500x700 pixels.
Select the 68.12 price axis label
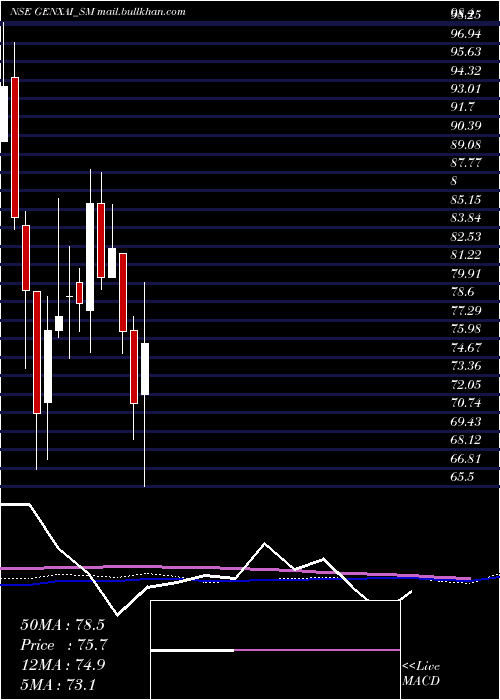[x=465, y=440]
